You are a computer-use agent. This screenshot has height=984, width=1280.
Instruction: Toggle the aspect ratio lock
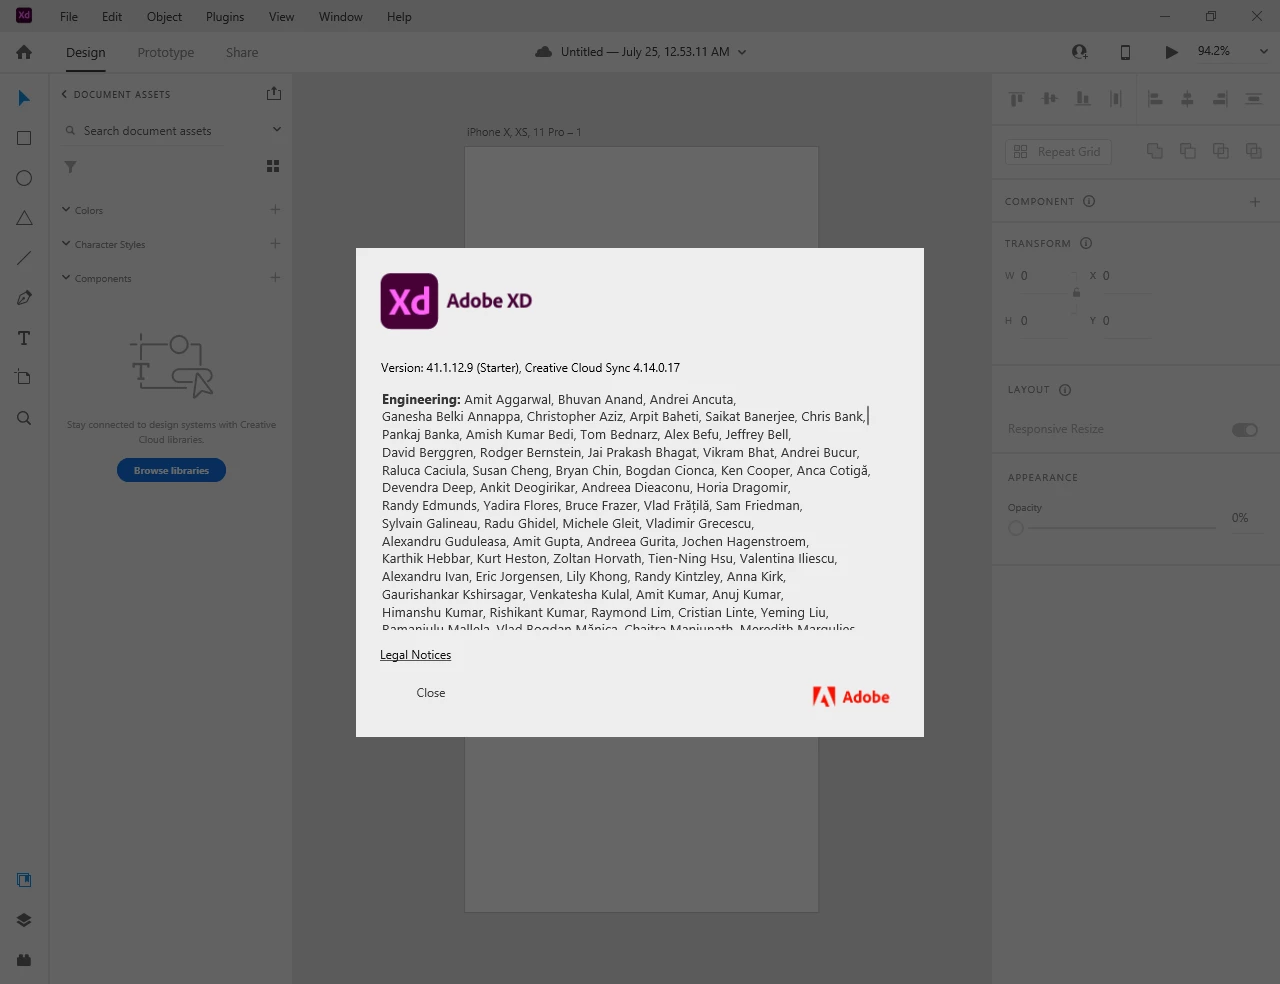[x=1076, y=292]
